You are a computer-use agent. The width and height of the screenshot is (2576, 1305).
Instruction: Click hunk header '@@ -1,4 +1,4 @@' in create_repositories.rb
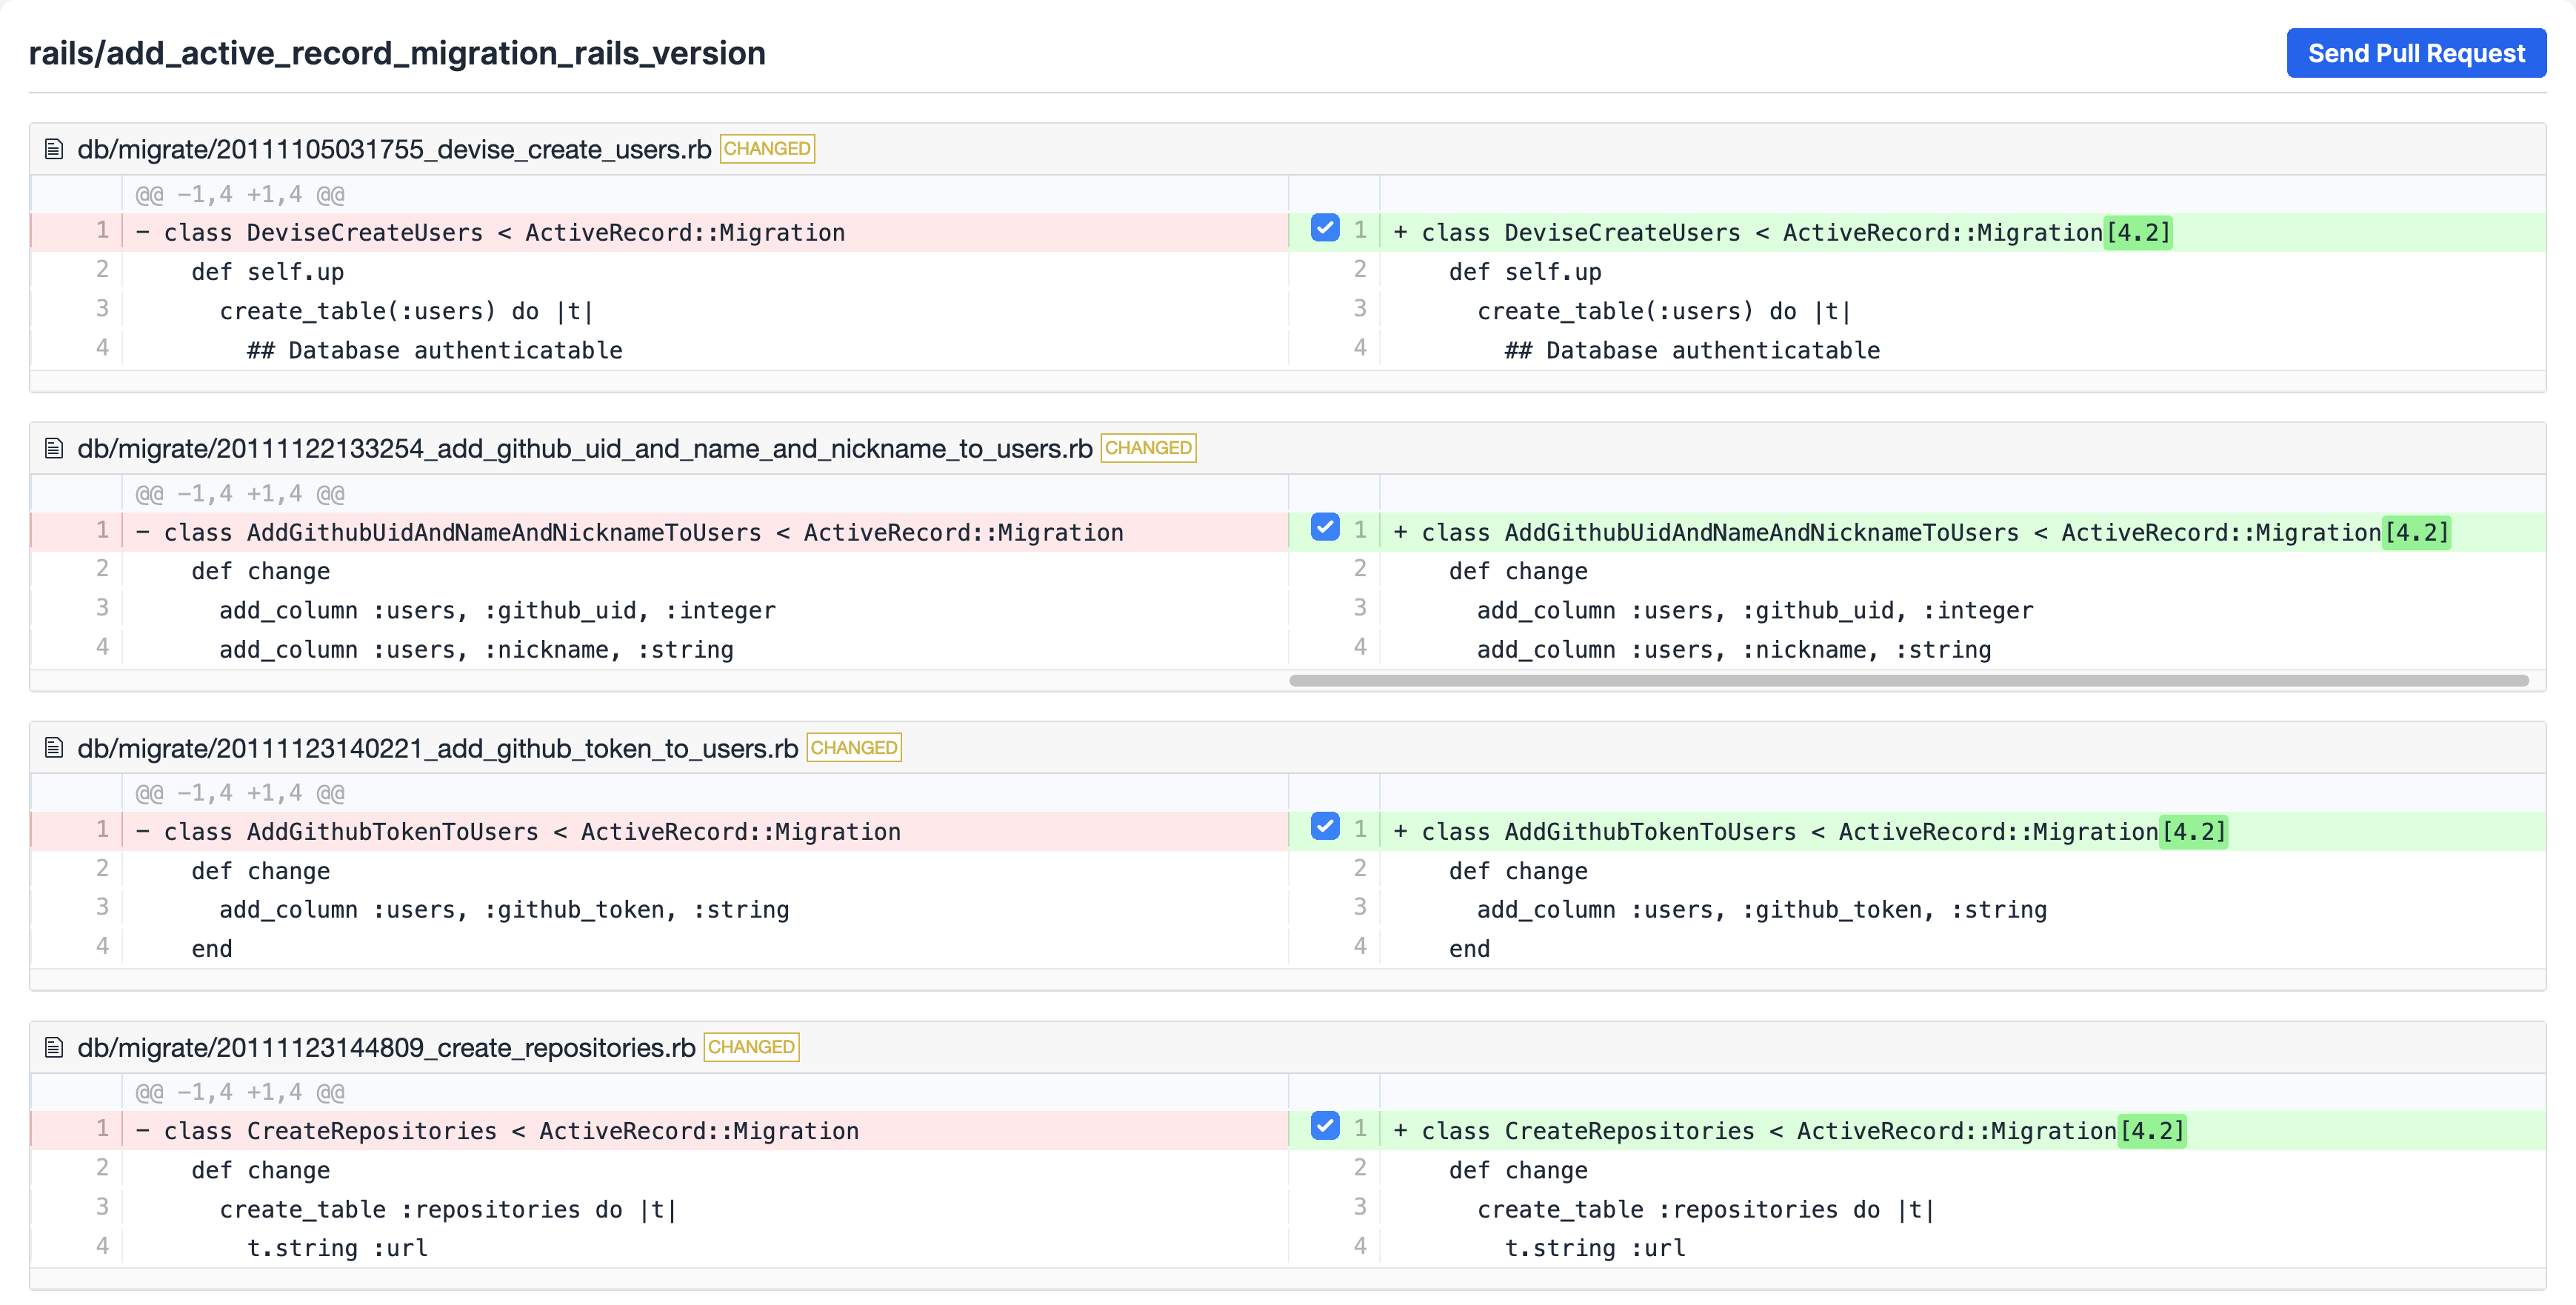pos(240,1092)
